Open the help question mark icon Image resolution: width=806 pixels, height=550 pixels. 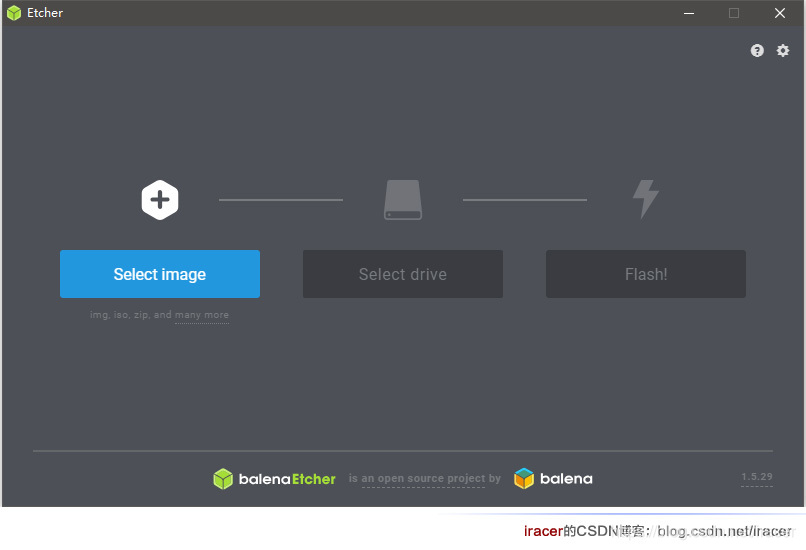757,50
